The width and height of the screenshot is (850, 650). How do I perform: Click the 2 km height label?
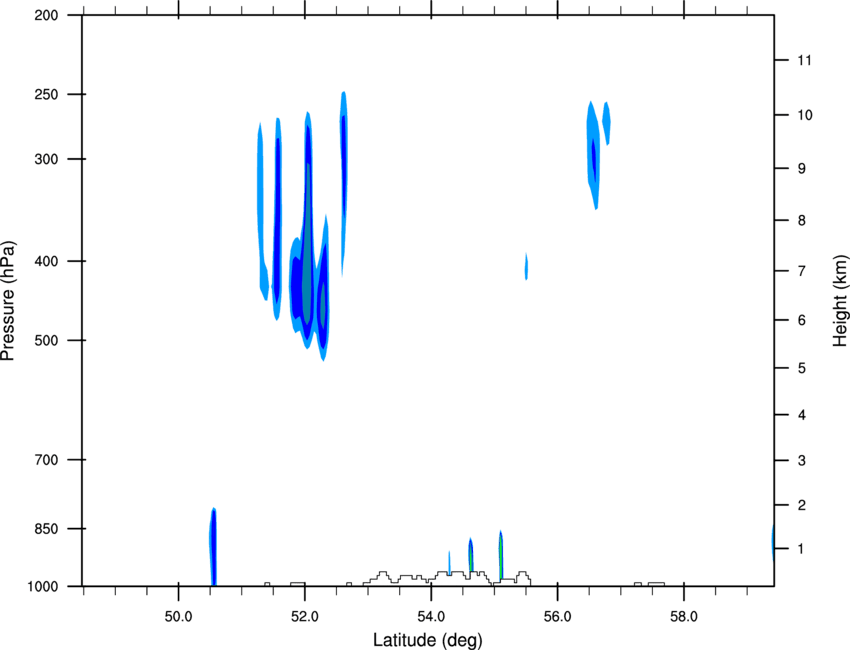coord(802,505)
